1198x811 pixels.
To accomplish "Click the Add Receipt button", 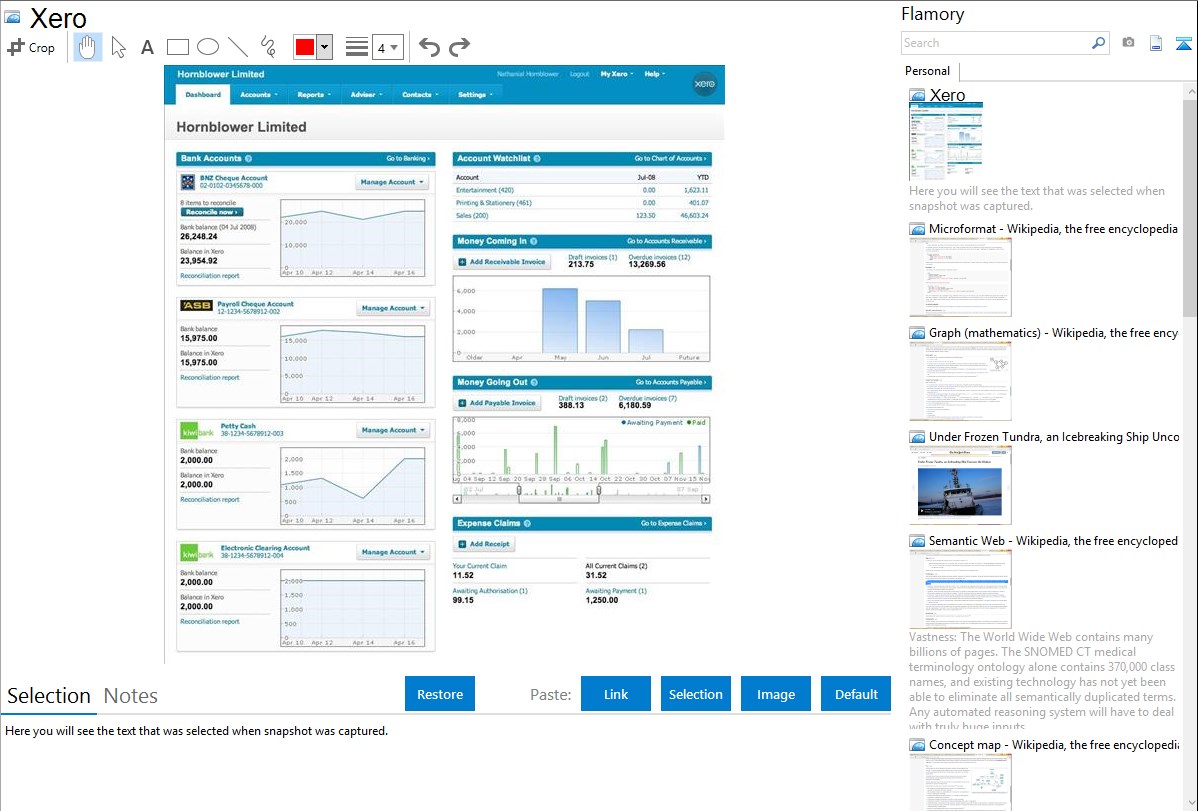I will (484, 544).
